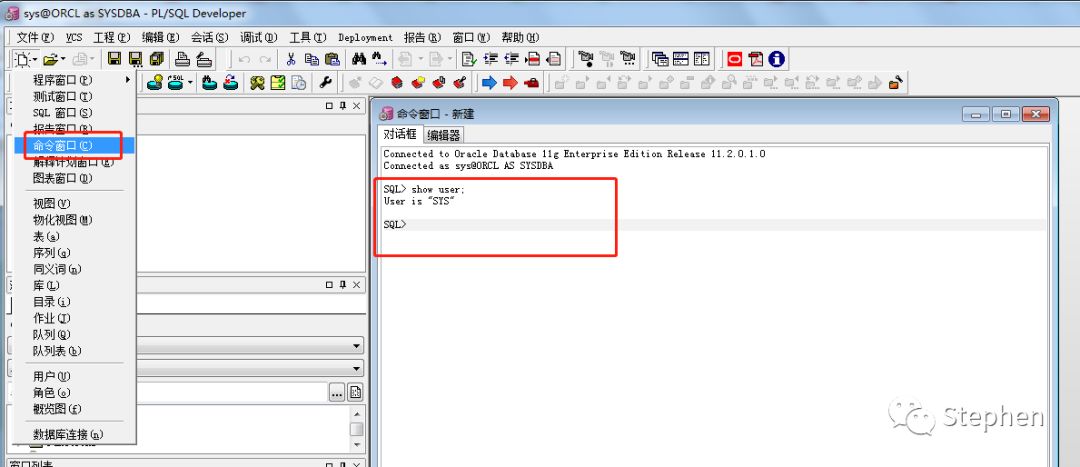
Task: Switch to the 编辑器 tab
Action: tap(443, 135)
